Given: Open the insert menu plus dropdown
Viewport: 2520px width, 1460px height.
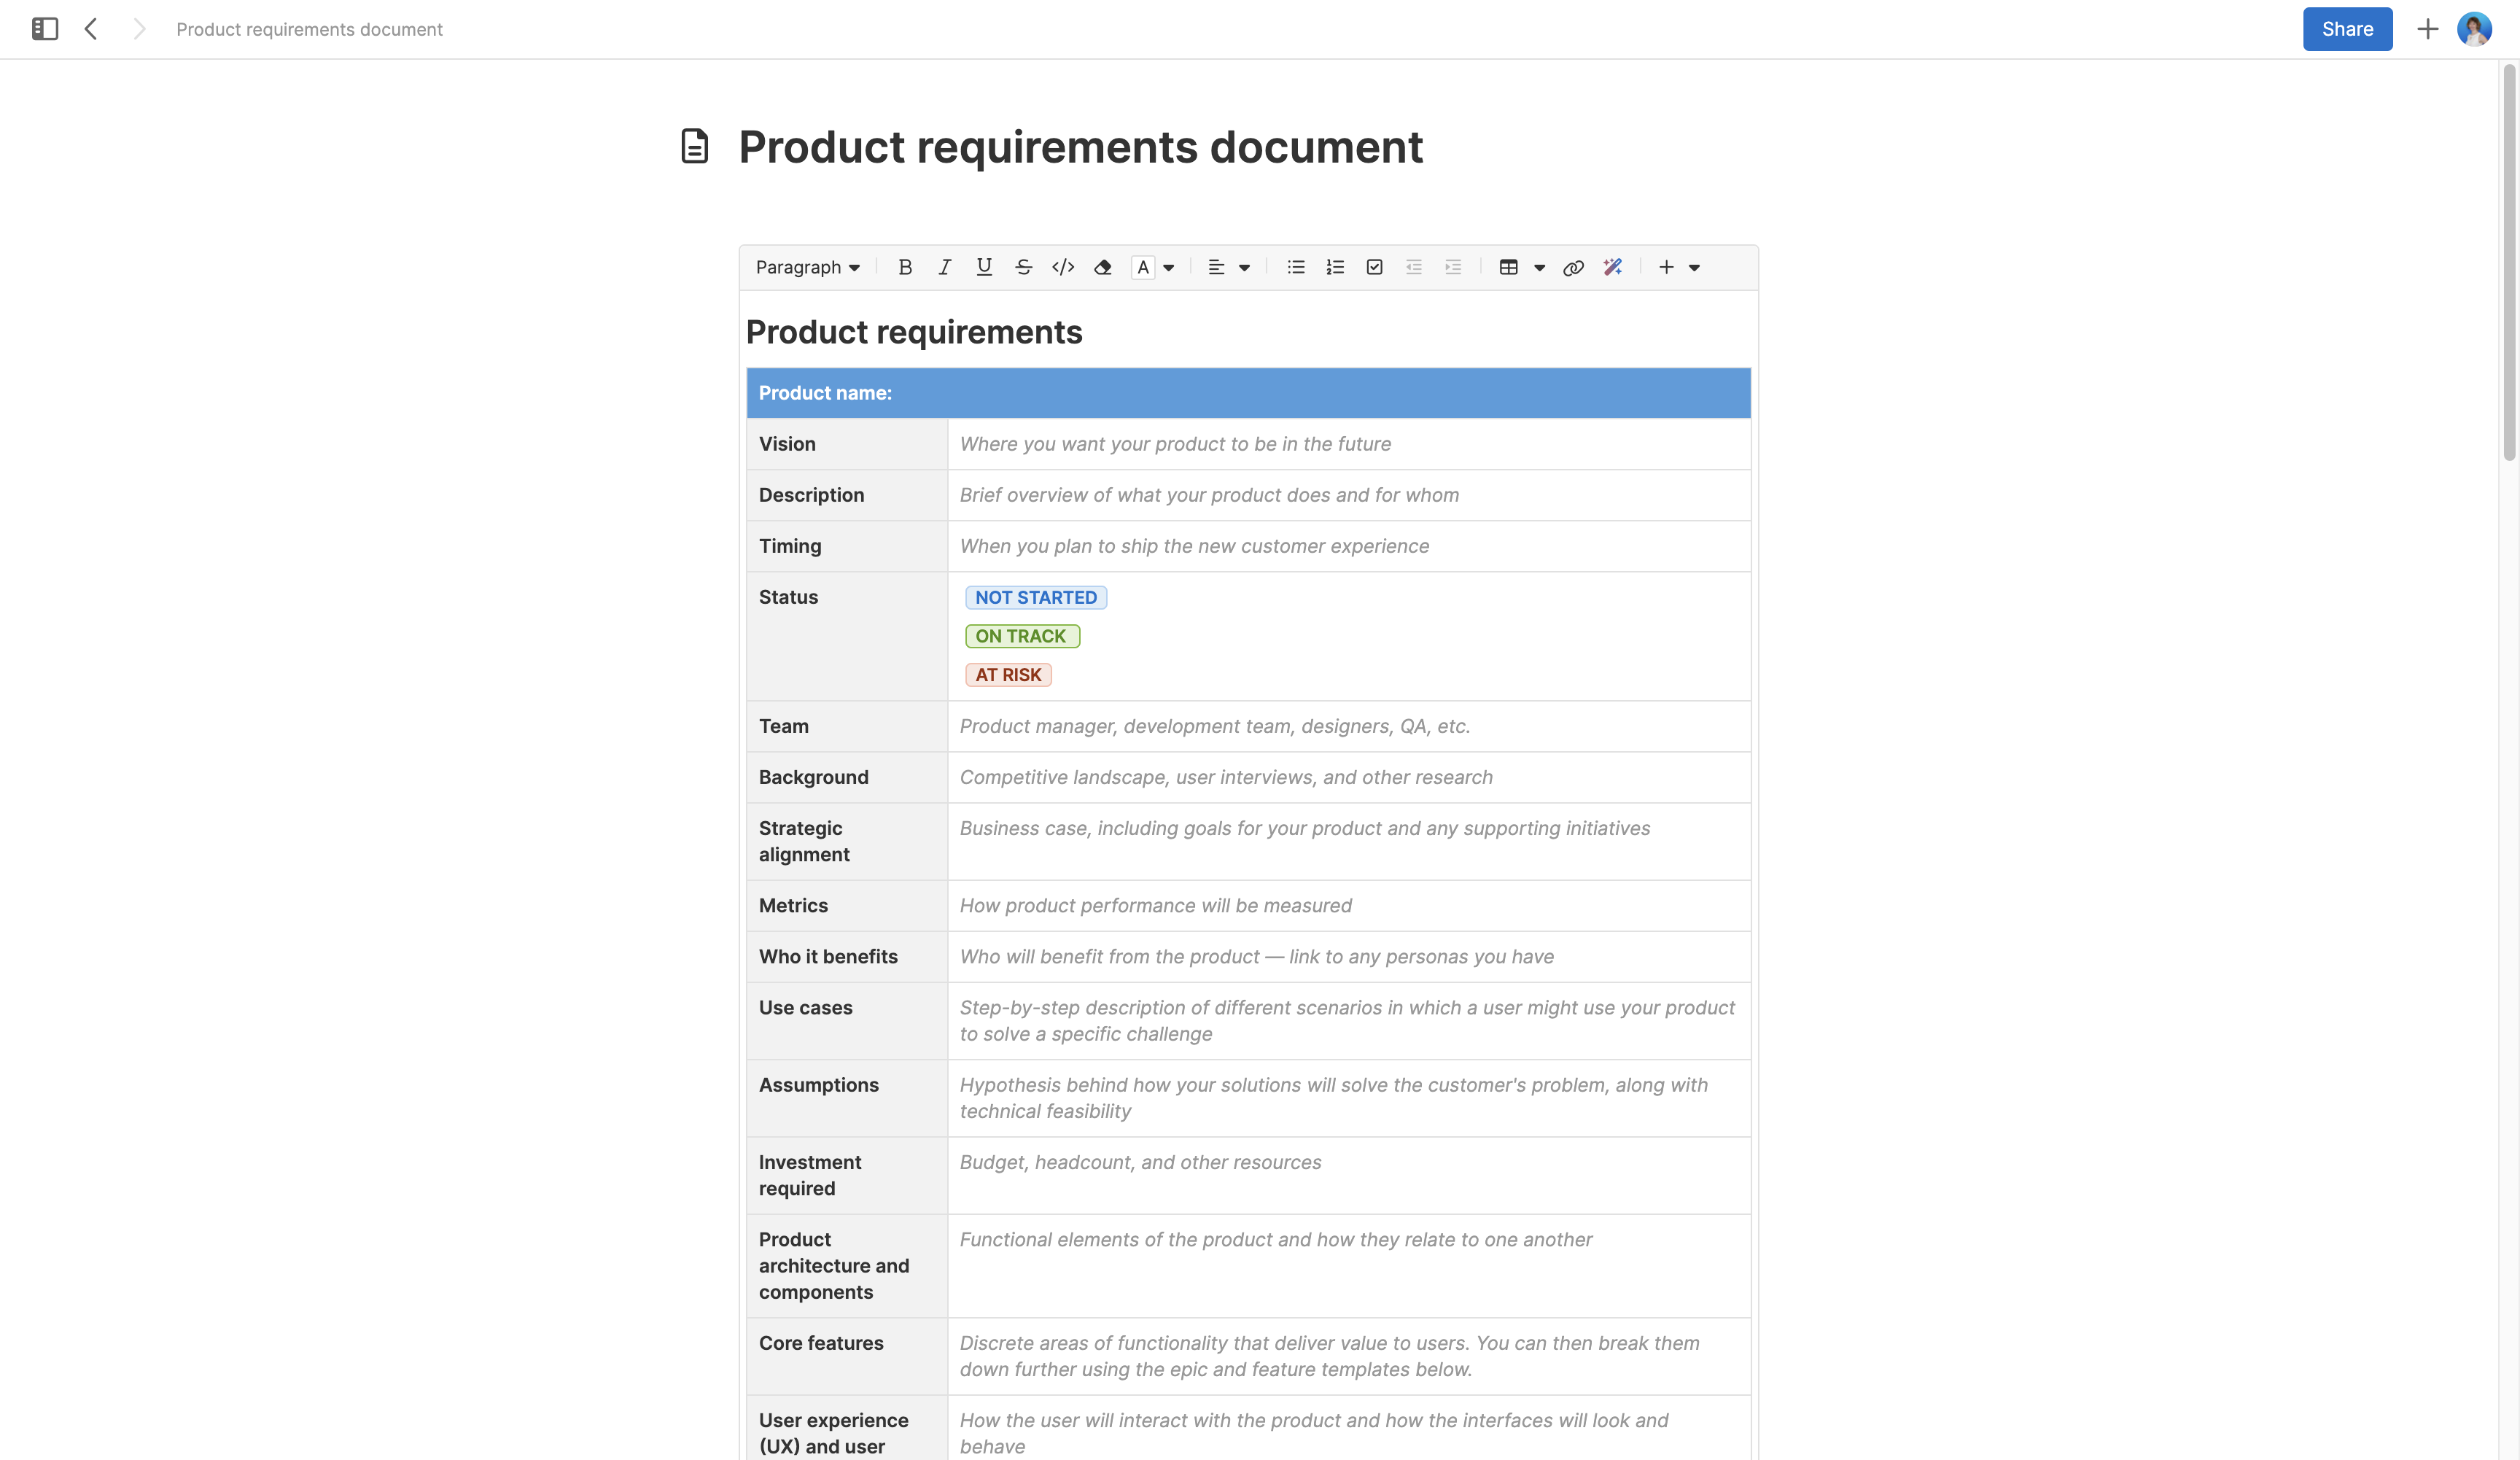Looking at the screenshot, I should (x=1693, y=267).
